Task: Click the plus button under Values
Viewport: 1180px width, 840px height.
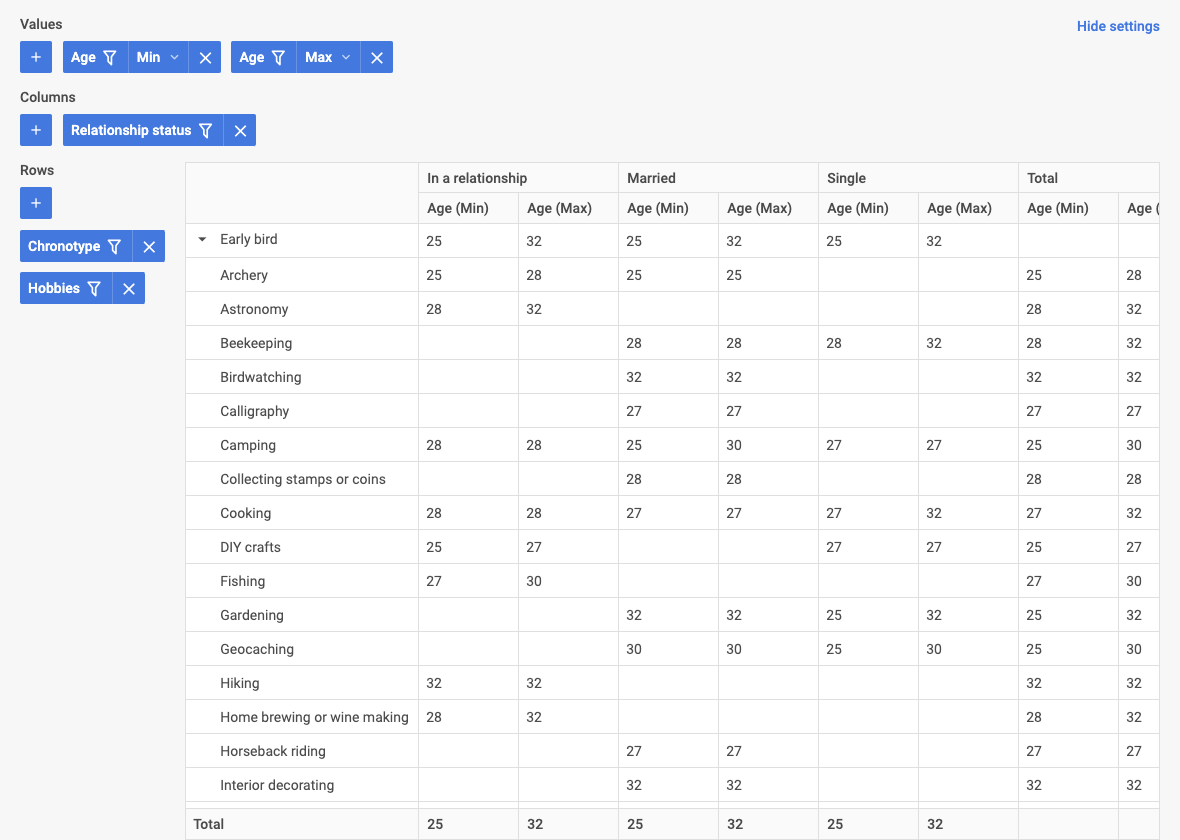Action: [36, 57]
